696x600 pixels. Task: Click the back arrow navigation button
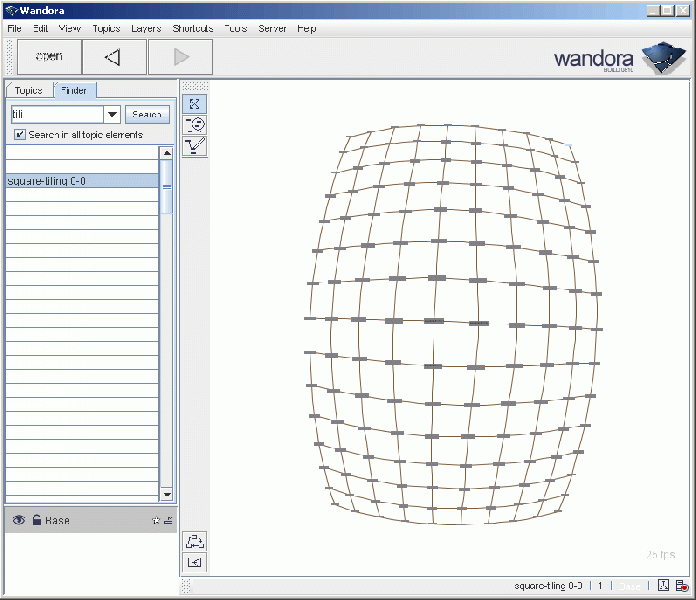tap(112, 57)
